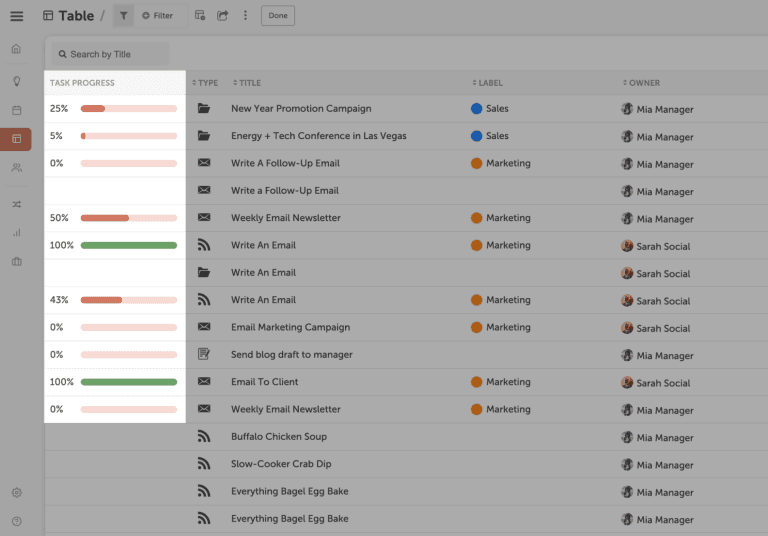Open the people/team sidebar icon
This screenshot has width=768, height=536.
[16, 168]
